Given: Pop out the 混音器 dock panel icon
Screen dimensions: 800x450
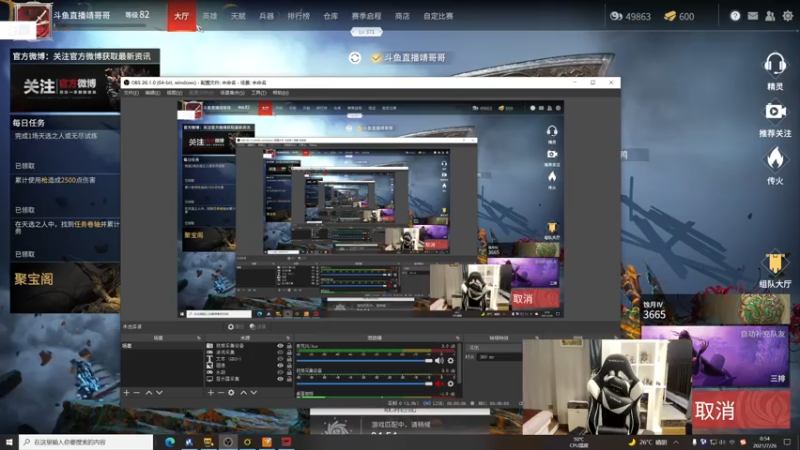Looking at the screenshot, I should coord(458,338).
